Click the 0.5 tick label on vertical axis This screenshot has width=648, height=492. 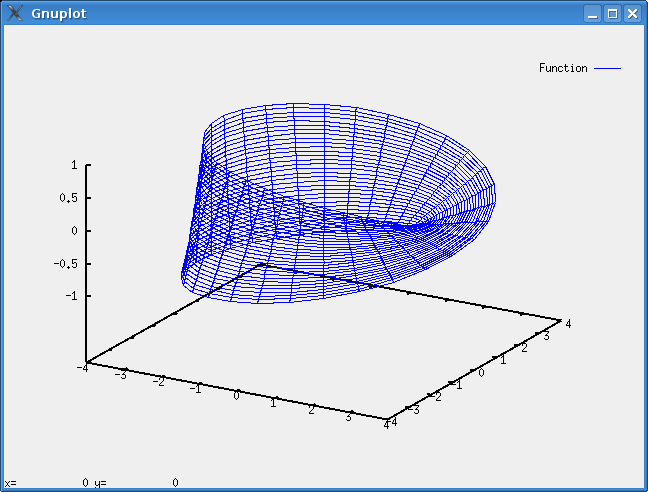[68, 198]
